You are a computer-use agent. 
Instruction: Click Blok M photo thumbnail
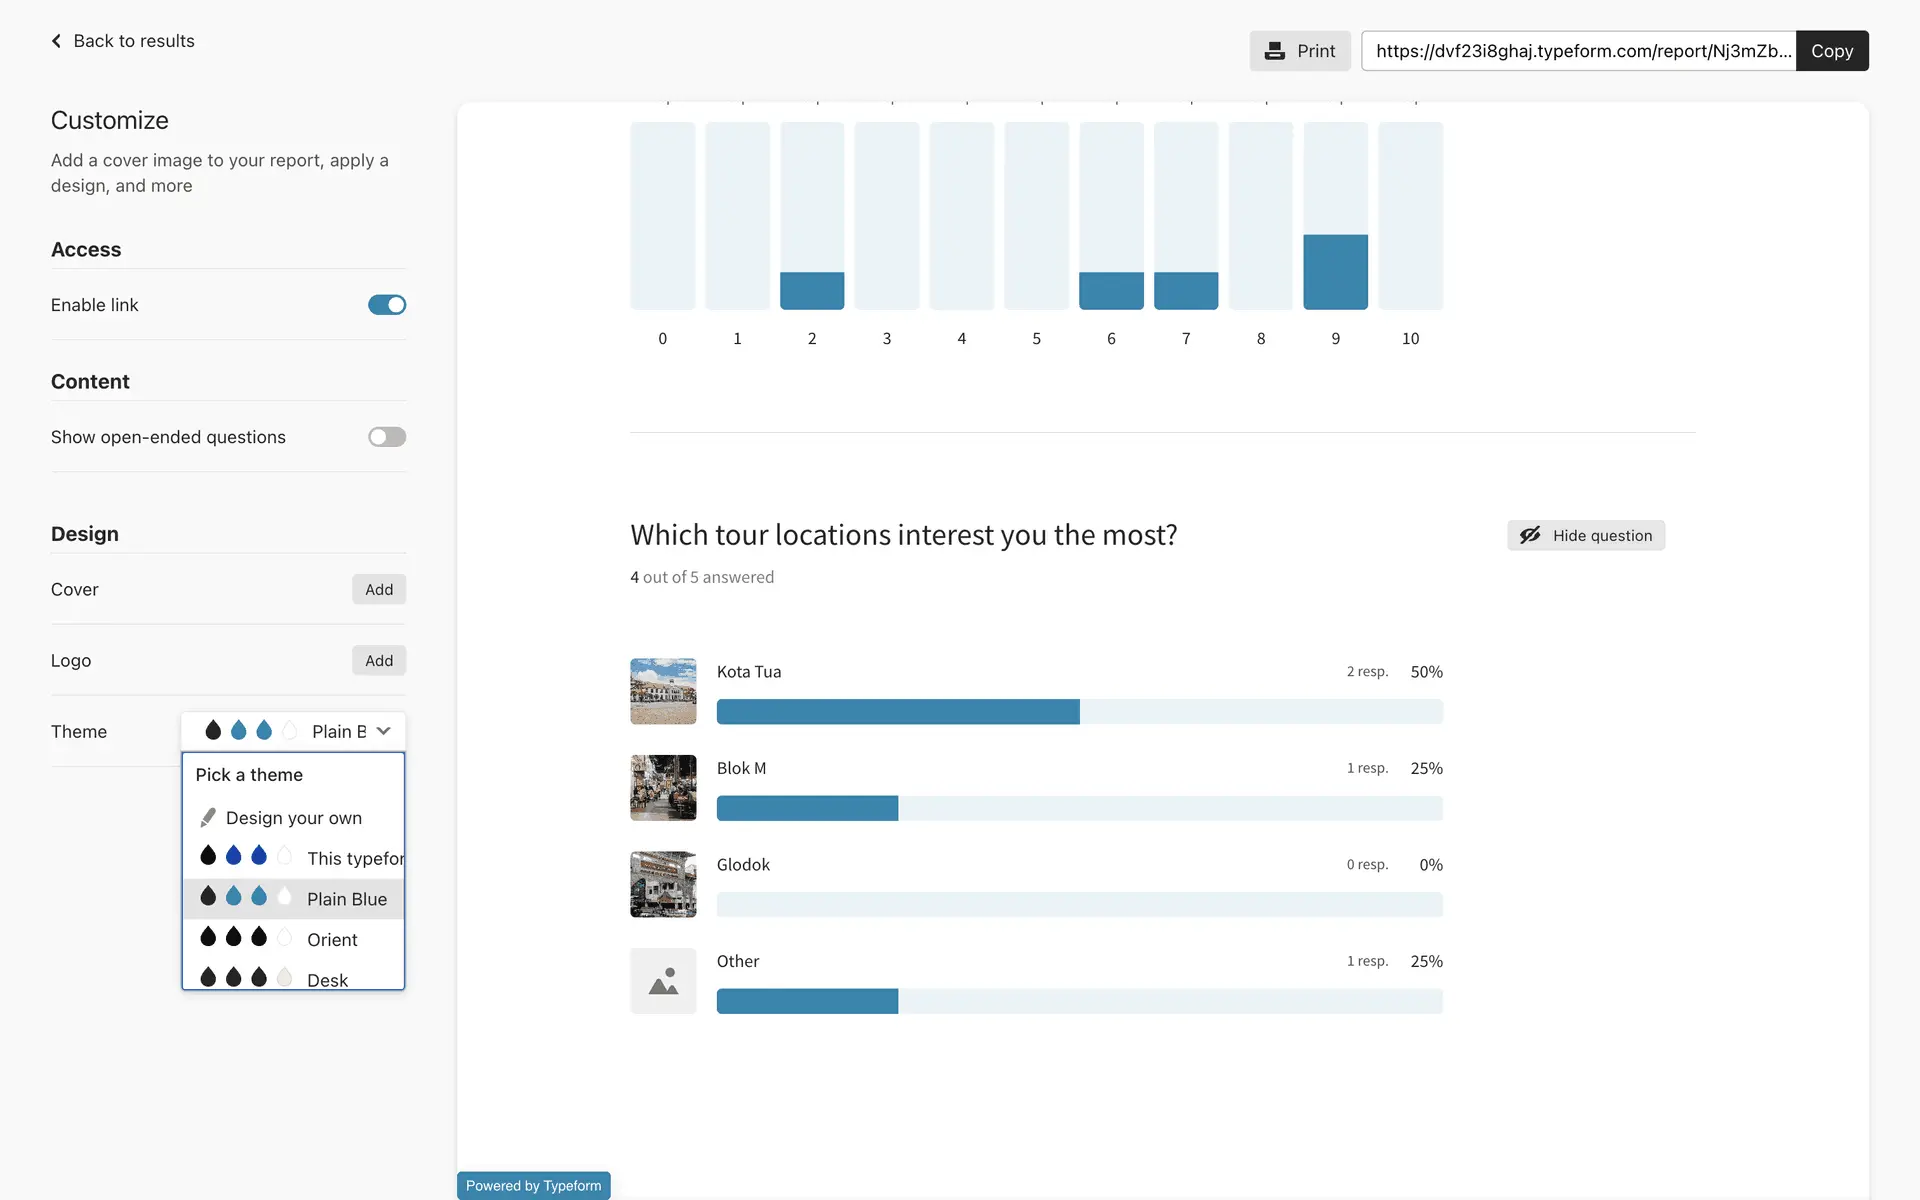663,788
